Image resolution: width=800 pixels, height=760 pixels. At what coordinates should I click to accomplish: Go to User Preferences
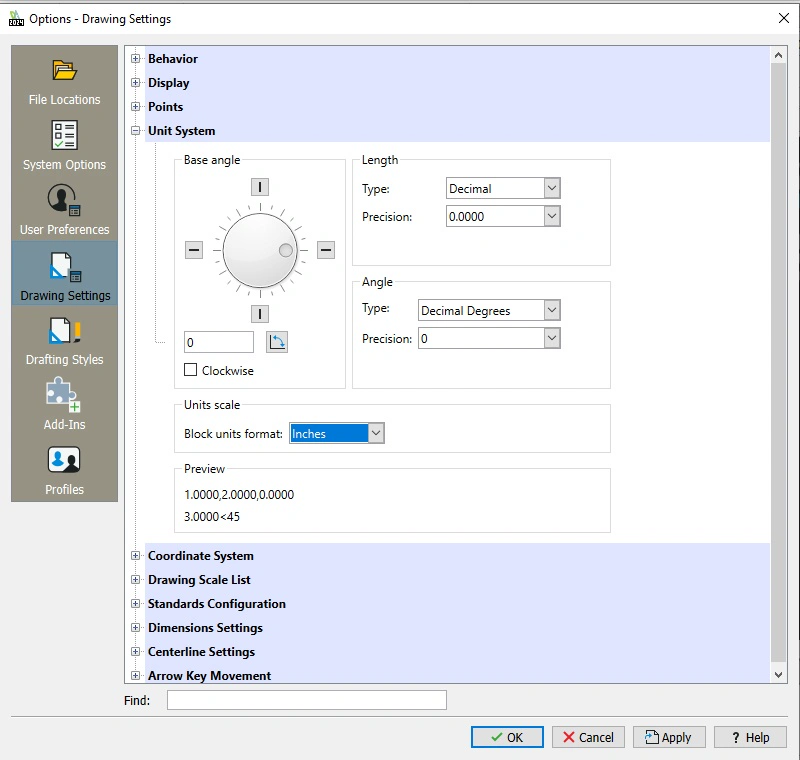pos(64,210)
